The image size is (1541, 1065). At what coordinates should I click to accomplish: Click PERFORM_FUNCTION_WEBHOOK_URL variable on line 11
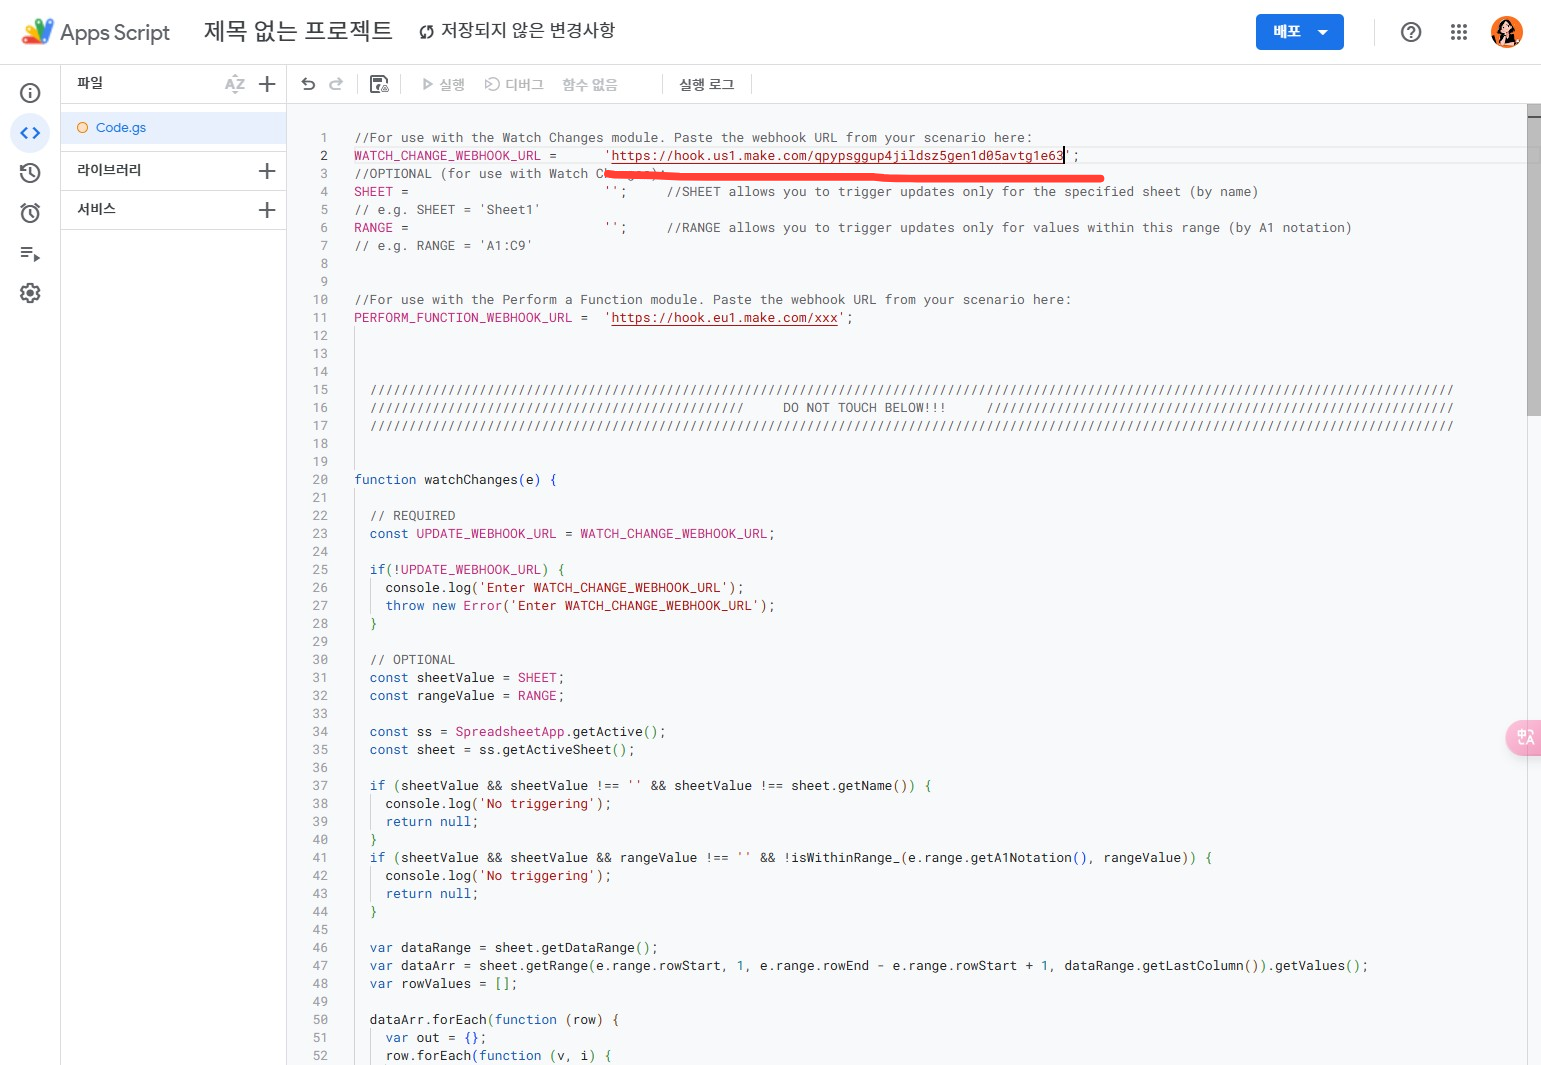point(463,318)
